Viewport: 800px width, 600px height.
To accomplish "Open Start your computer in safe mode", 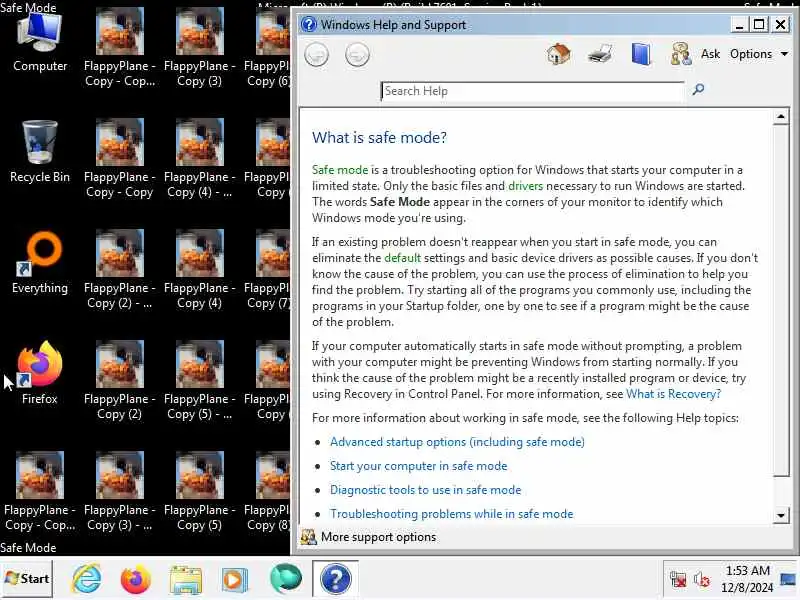I will [418, 466].
